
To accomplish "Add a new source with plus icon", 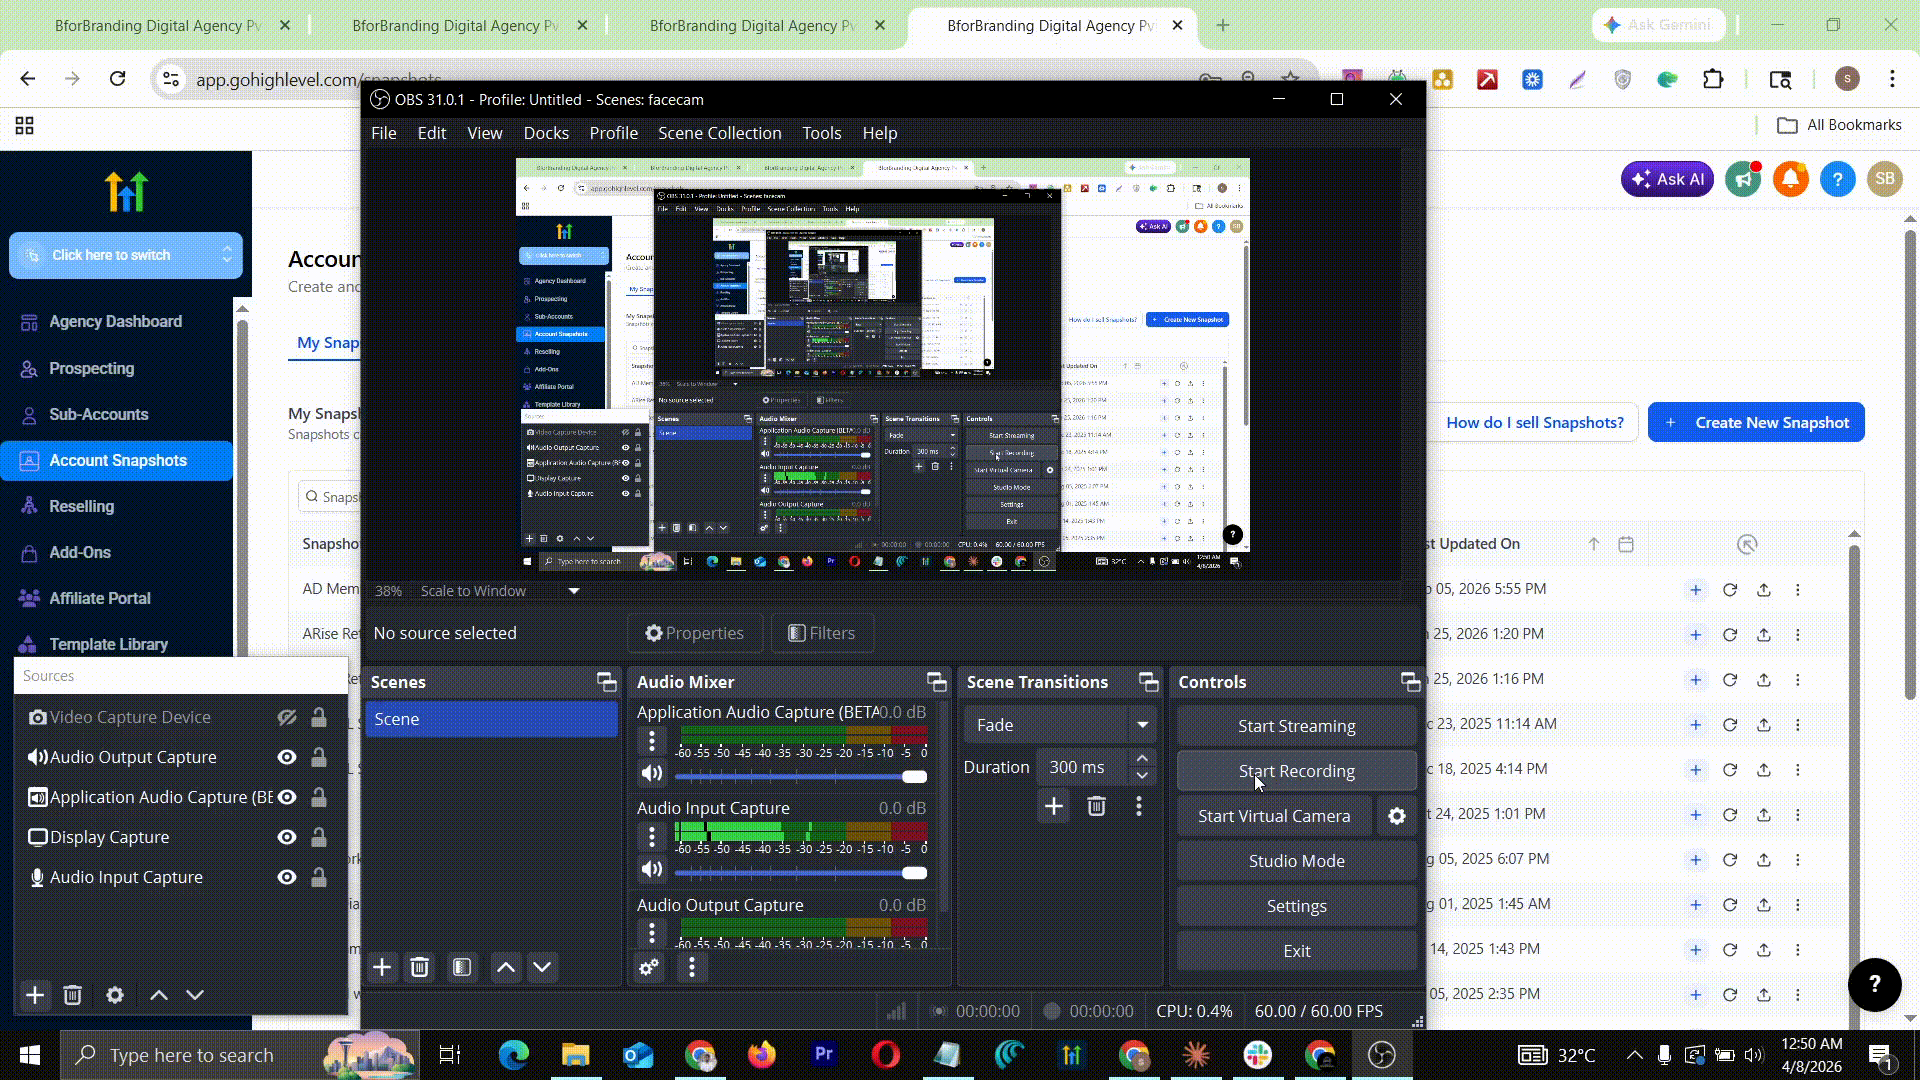I will [x=35, y=995].
